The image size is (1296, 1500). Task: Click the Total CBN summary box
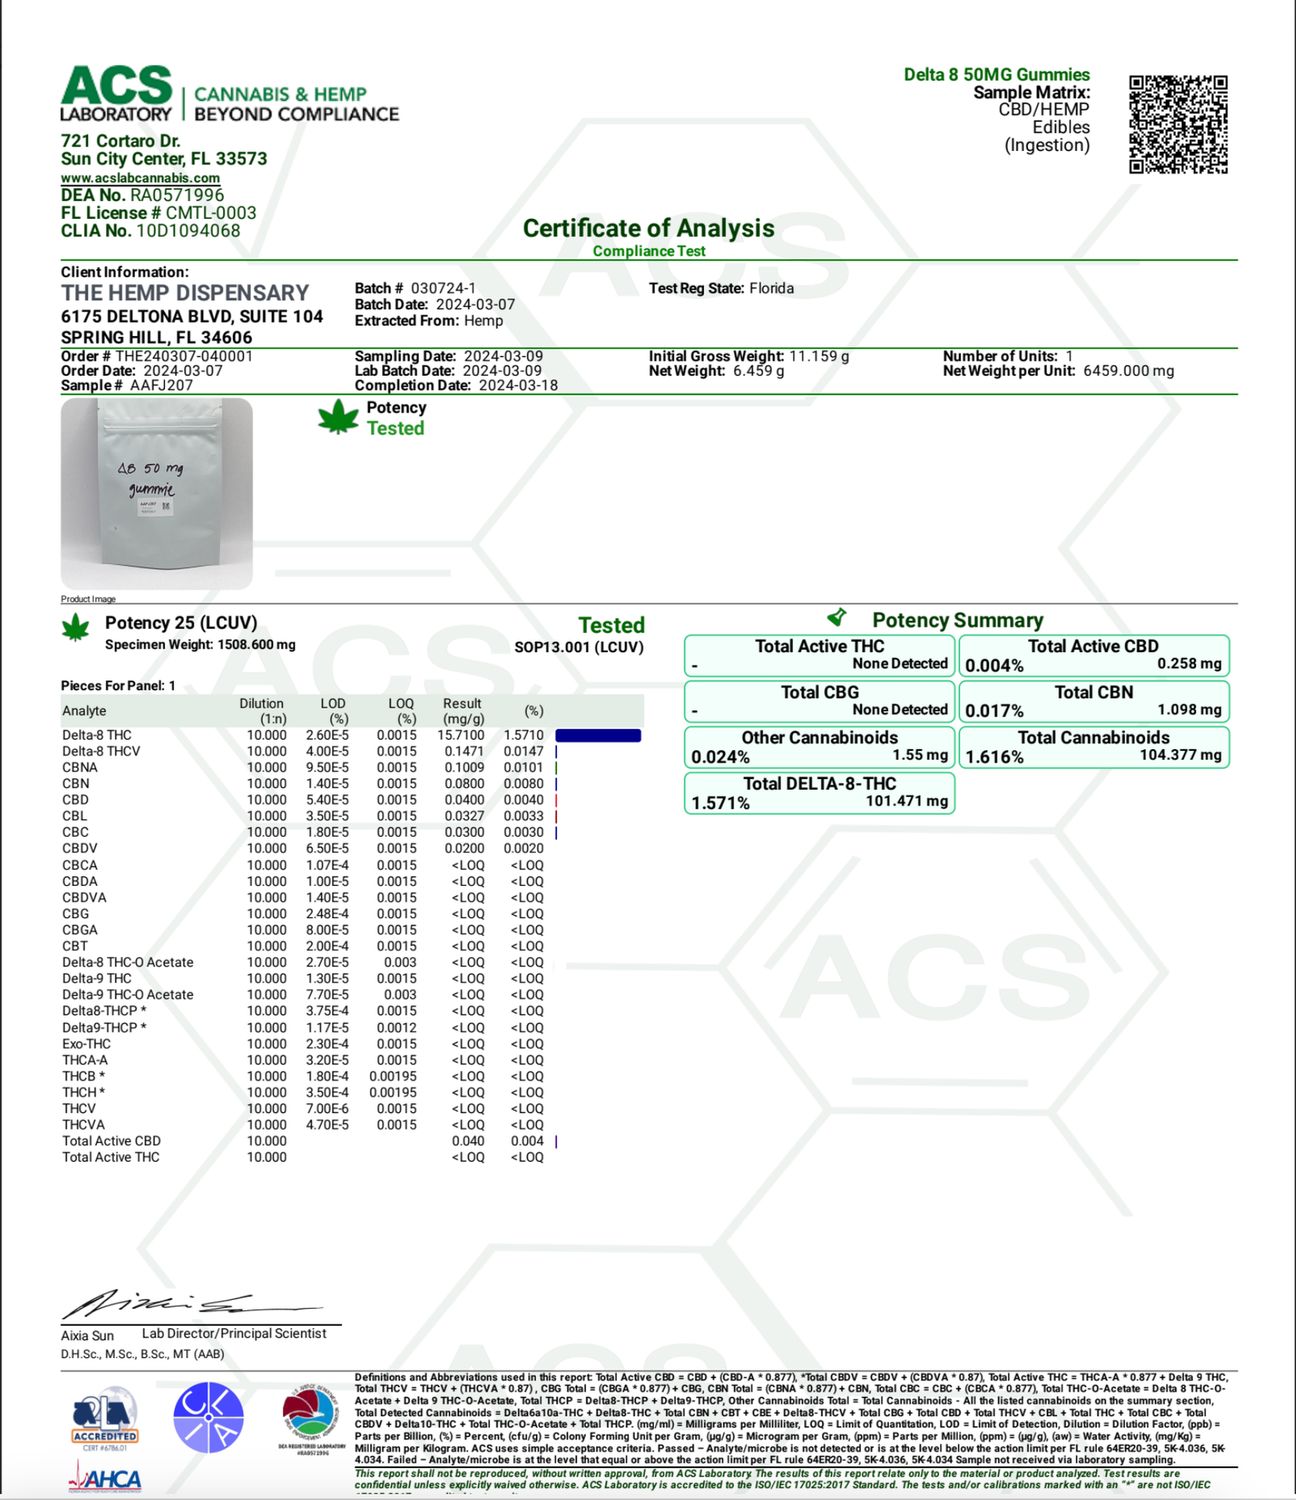click(x=1094, y=701)
